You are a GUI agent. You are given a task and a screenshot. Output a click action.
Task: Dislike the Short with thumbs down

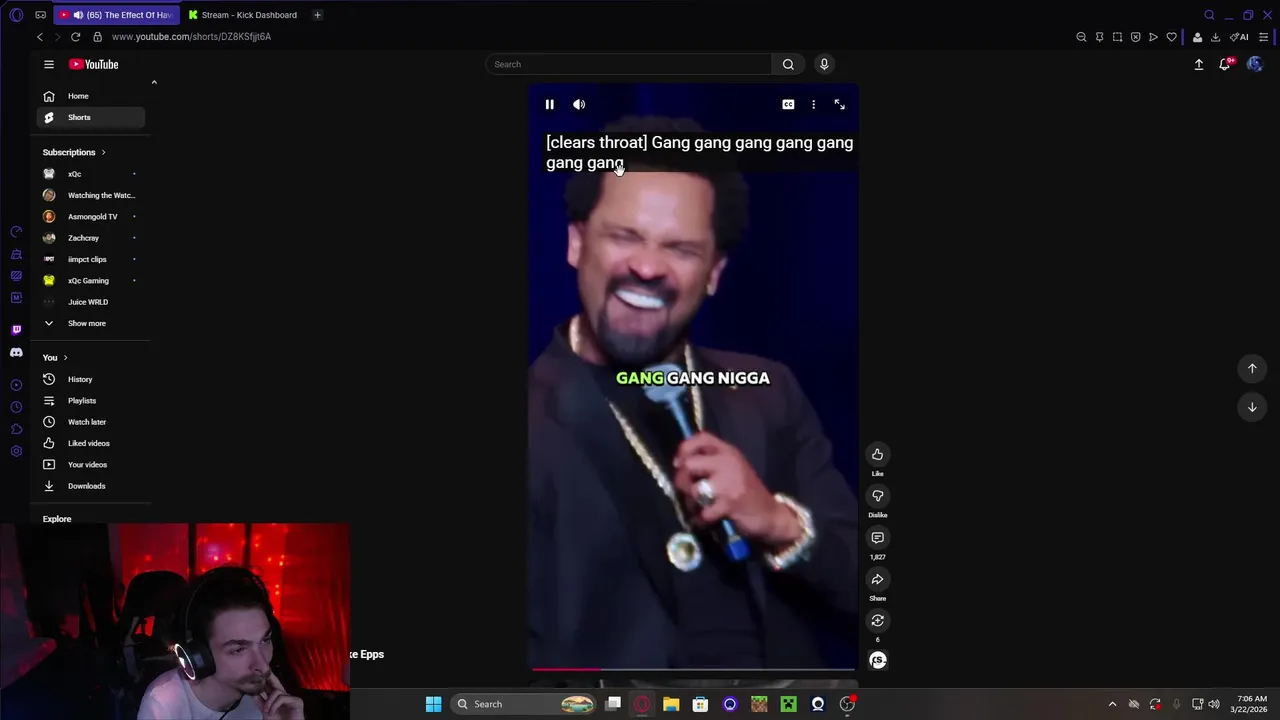(877, 496)
